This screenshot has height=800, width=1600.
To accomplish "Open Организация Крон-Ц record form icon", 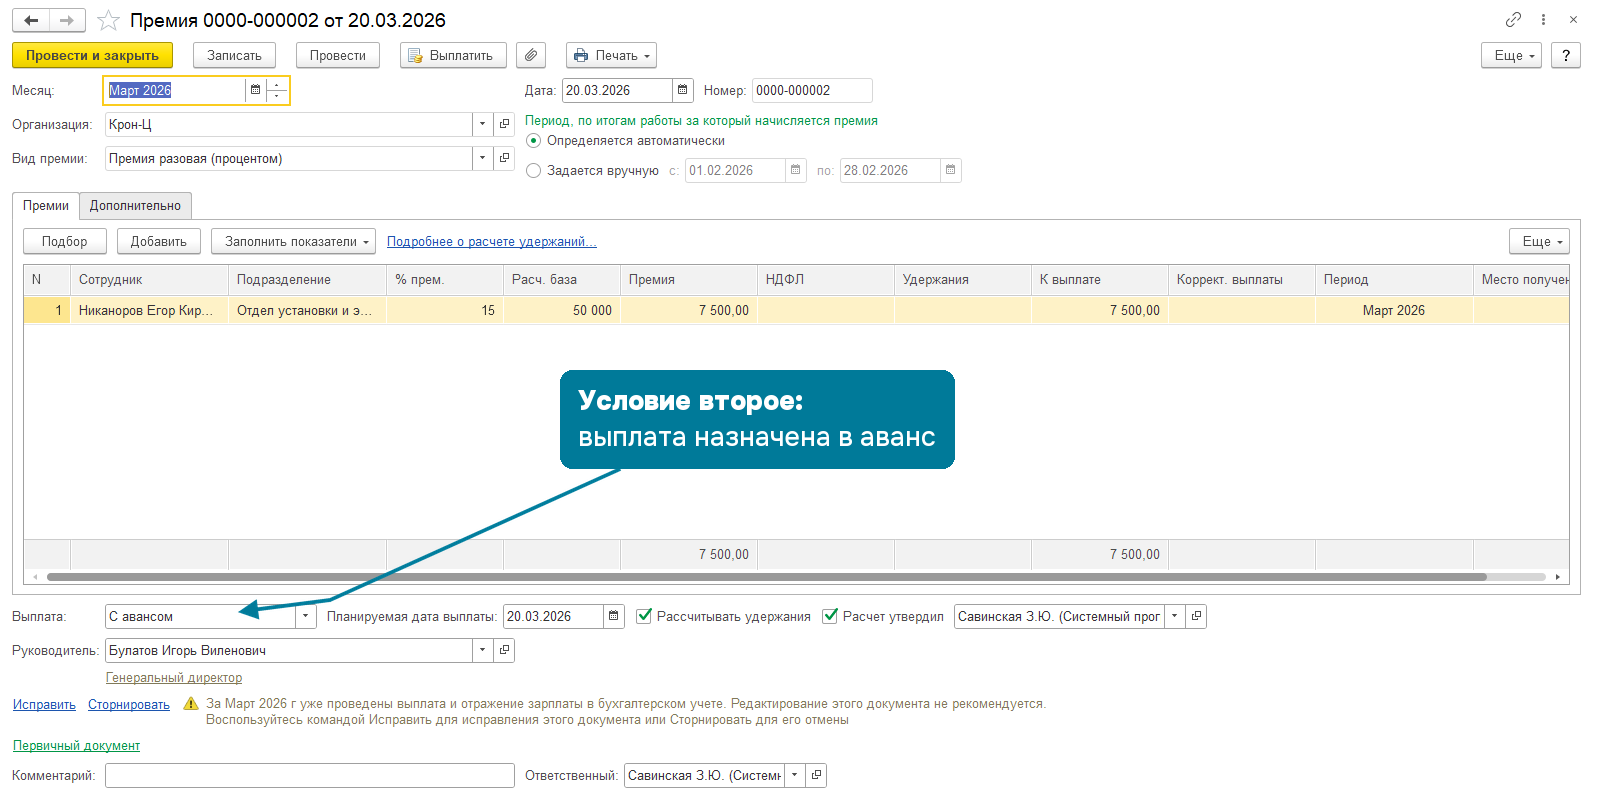I will (x=504, y=124).
